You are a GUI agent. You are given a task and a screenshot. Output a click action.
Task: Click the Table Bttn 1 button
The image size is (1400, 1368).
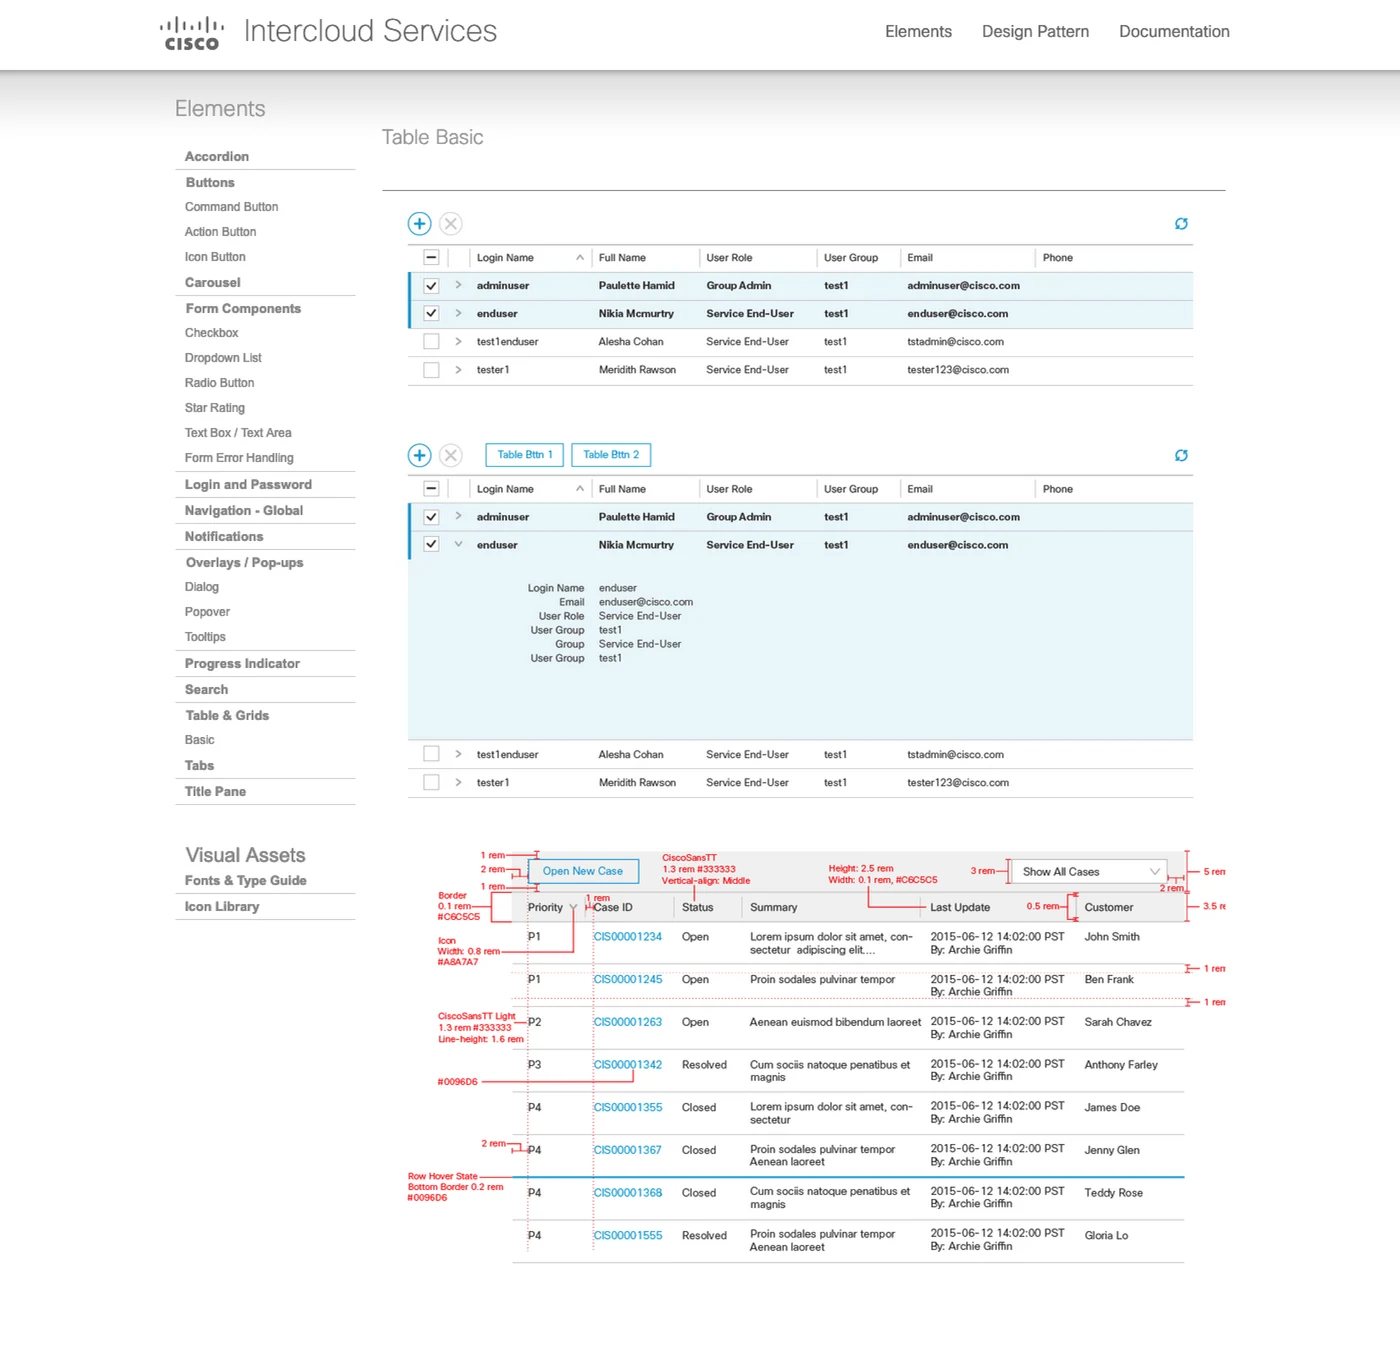click(x=525, y=455)
